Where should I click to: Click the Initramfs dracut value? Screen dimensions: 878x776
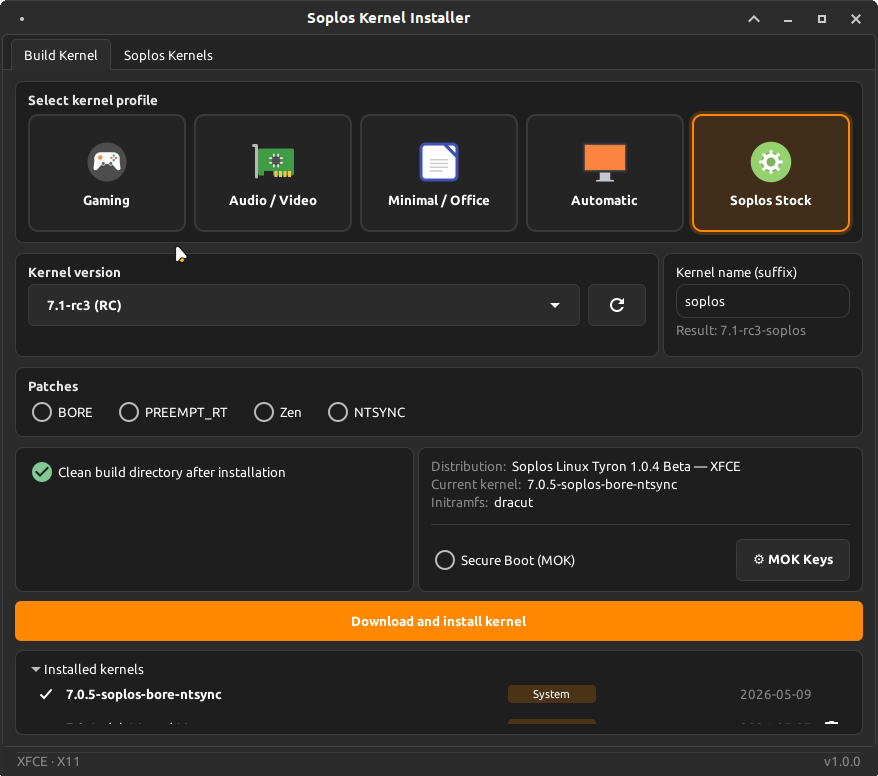[x=513, y=502]
